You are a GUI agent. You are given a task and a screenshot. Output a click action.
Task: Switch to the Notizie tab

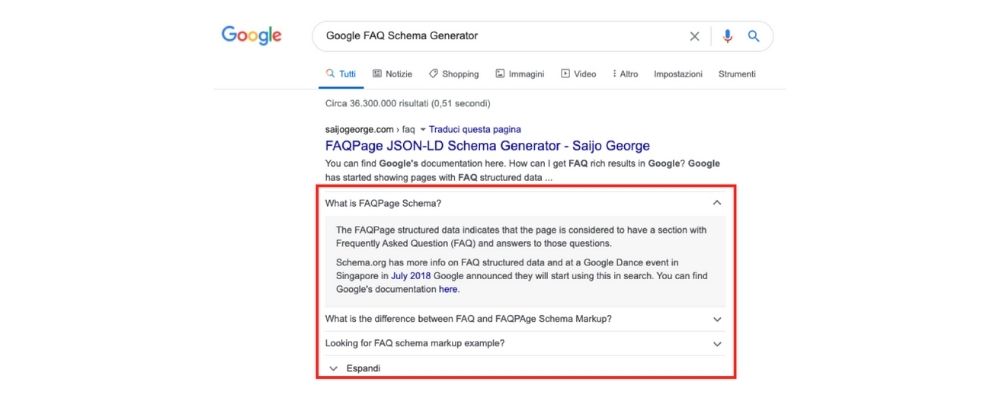392,74
